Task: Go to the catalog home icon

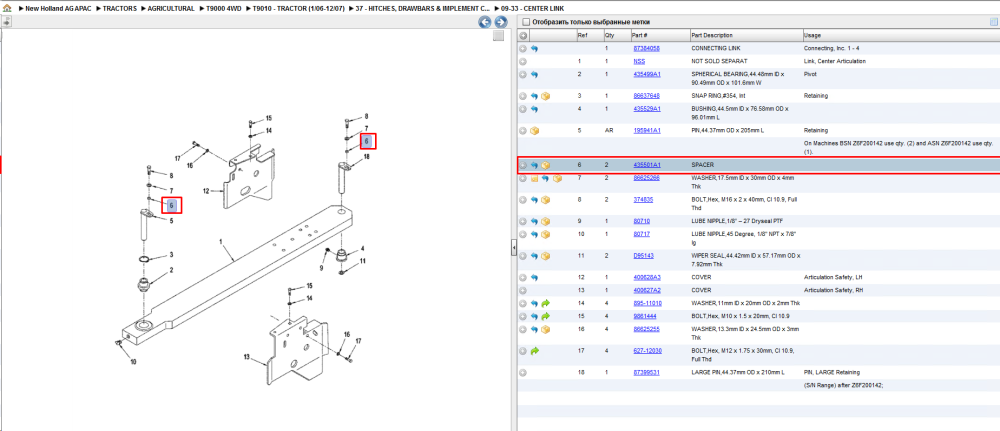Action: pos(7,10)
